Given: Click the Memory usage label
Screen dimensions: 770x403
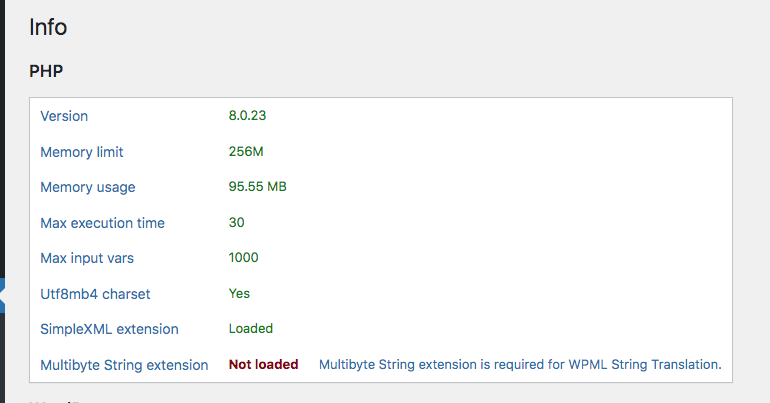Looking at the screenshot, I should point(87,188).
